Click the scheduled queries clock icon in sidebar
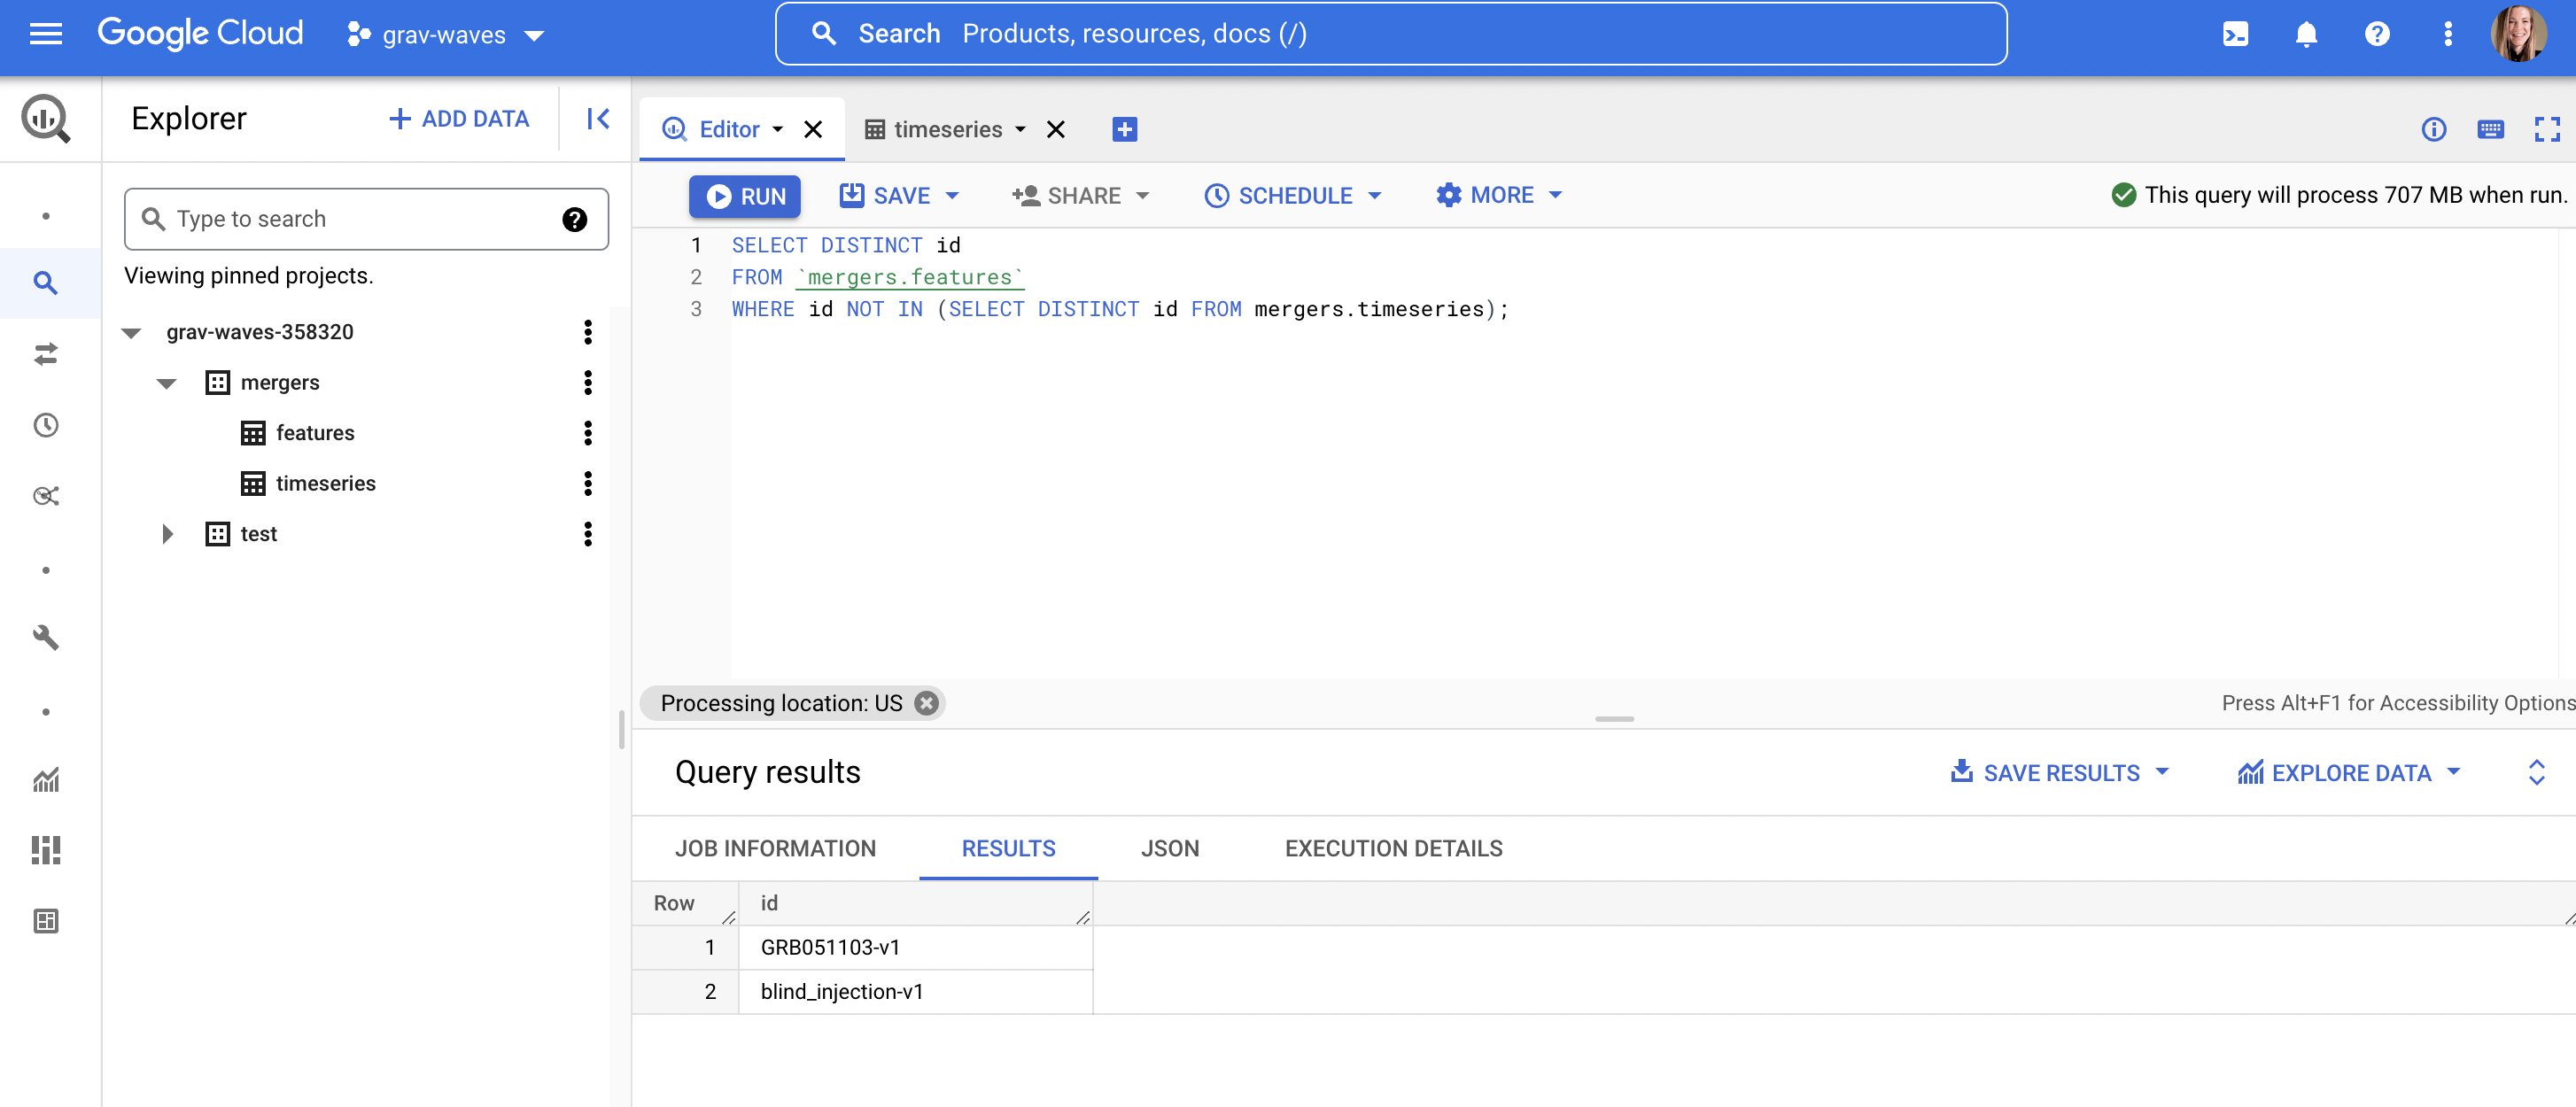The image size is (2576, 1107). [46, 425]
